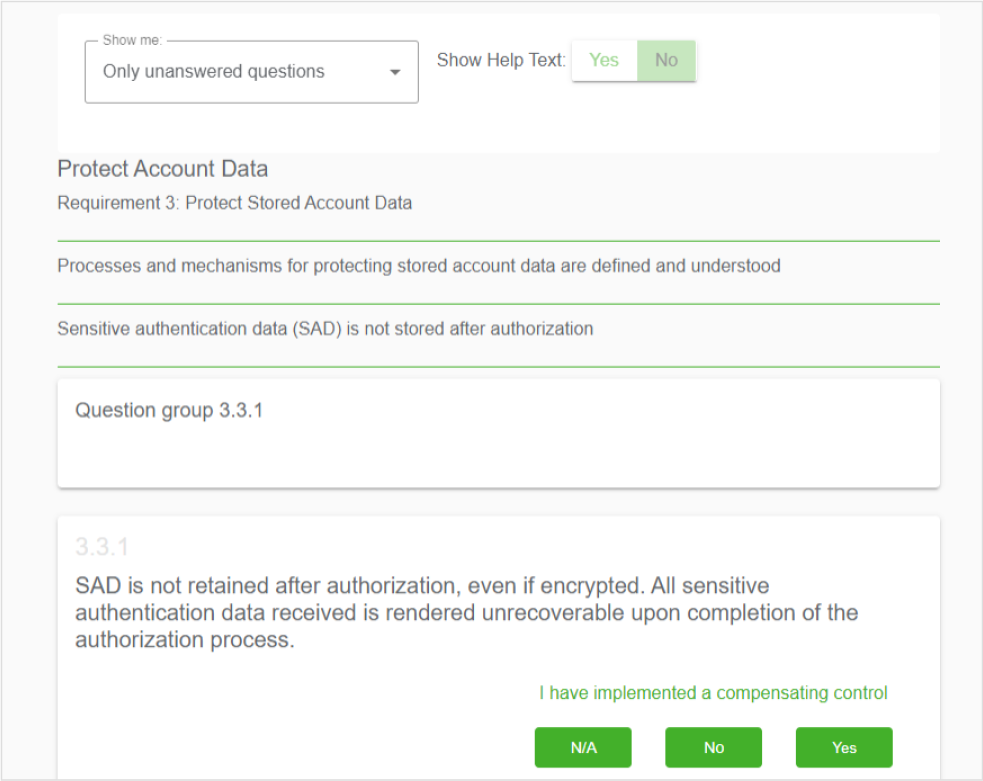
Task: Click 'I have implemented a compensating control' link
Action: tap(713, 693)
